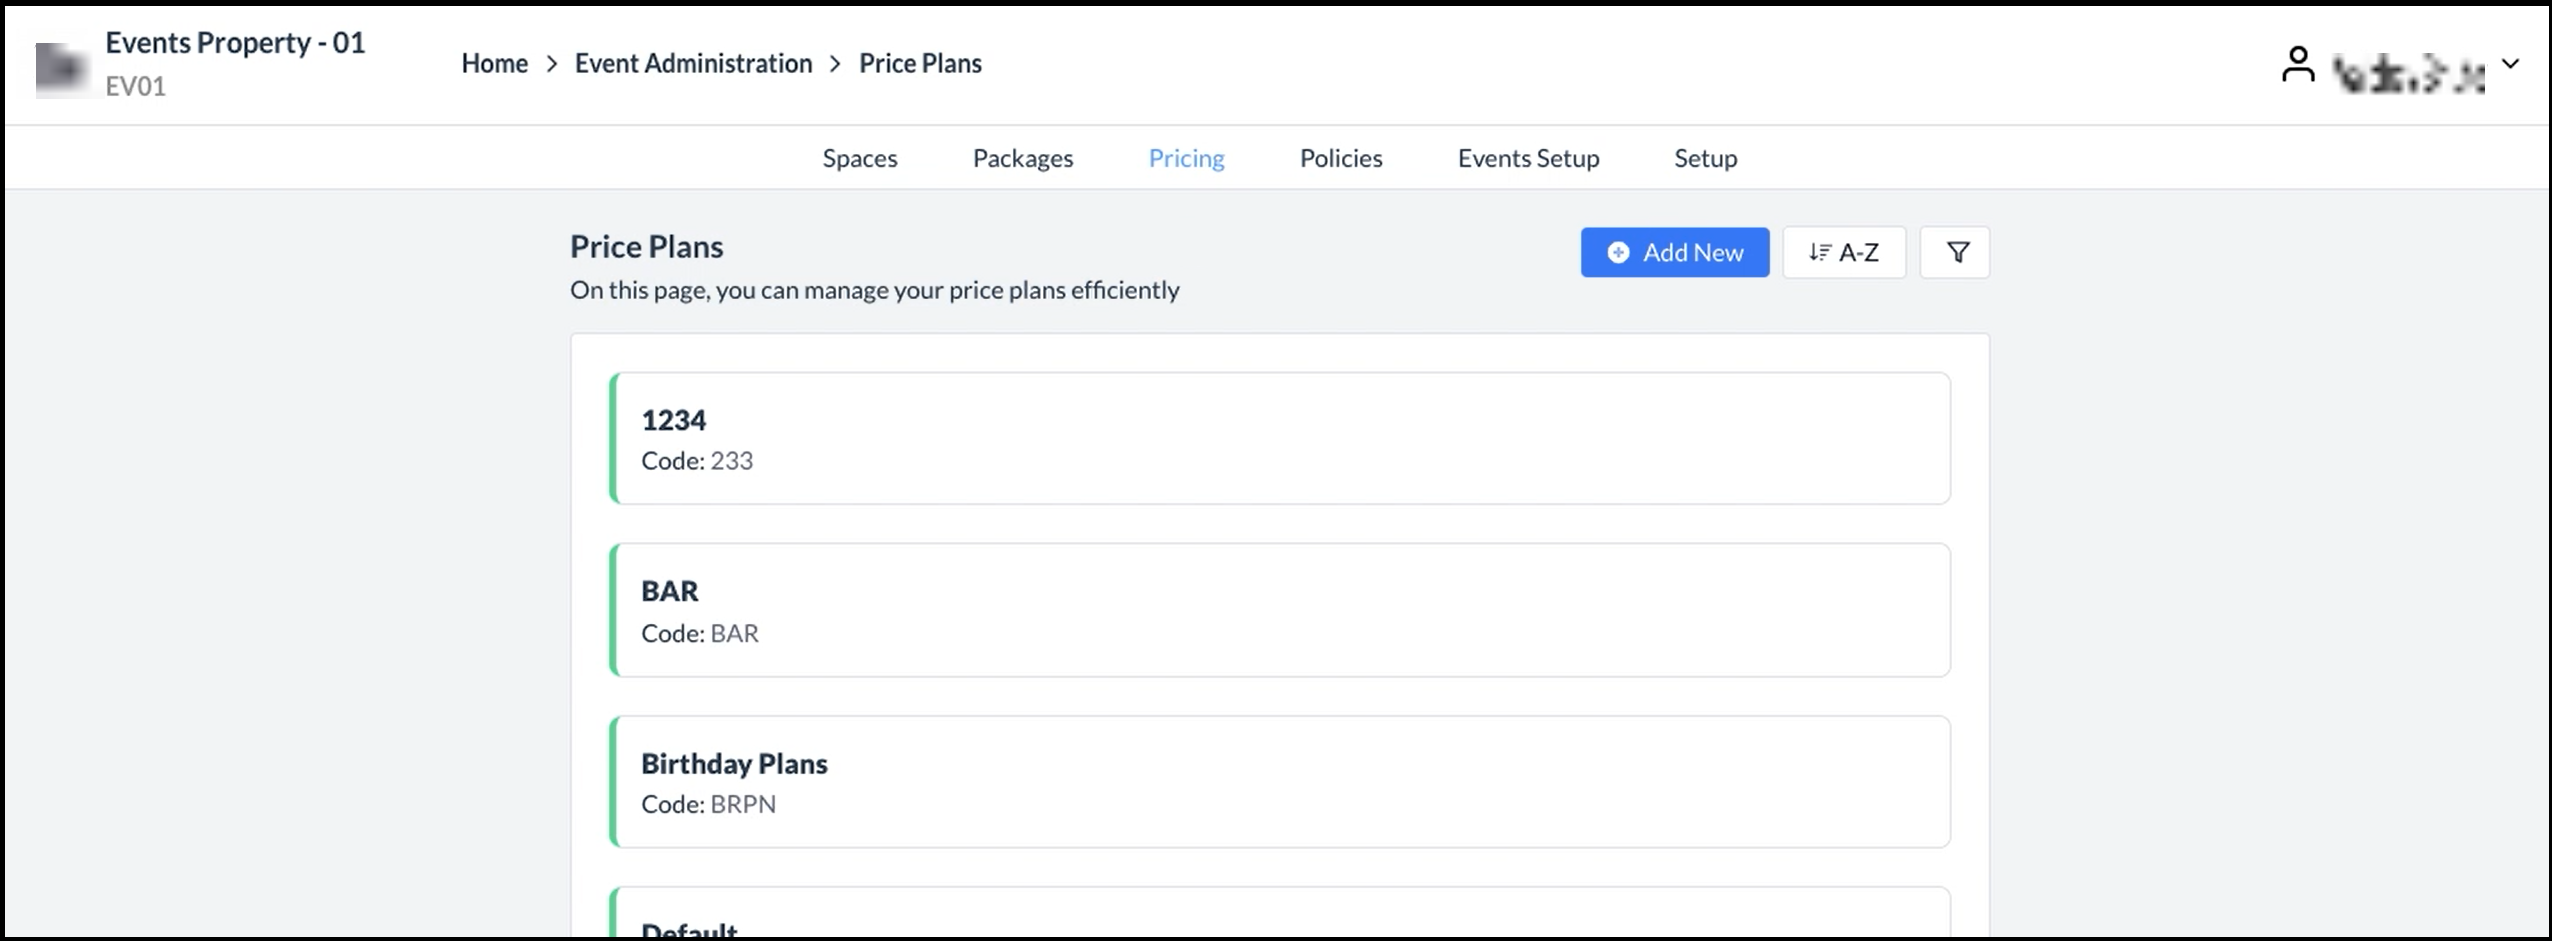Screen dimensions: 2552x941
Task: Go to Home breadcrumb link
Action: click(494, 63)
